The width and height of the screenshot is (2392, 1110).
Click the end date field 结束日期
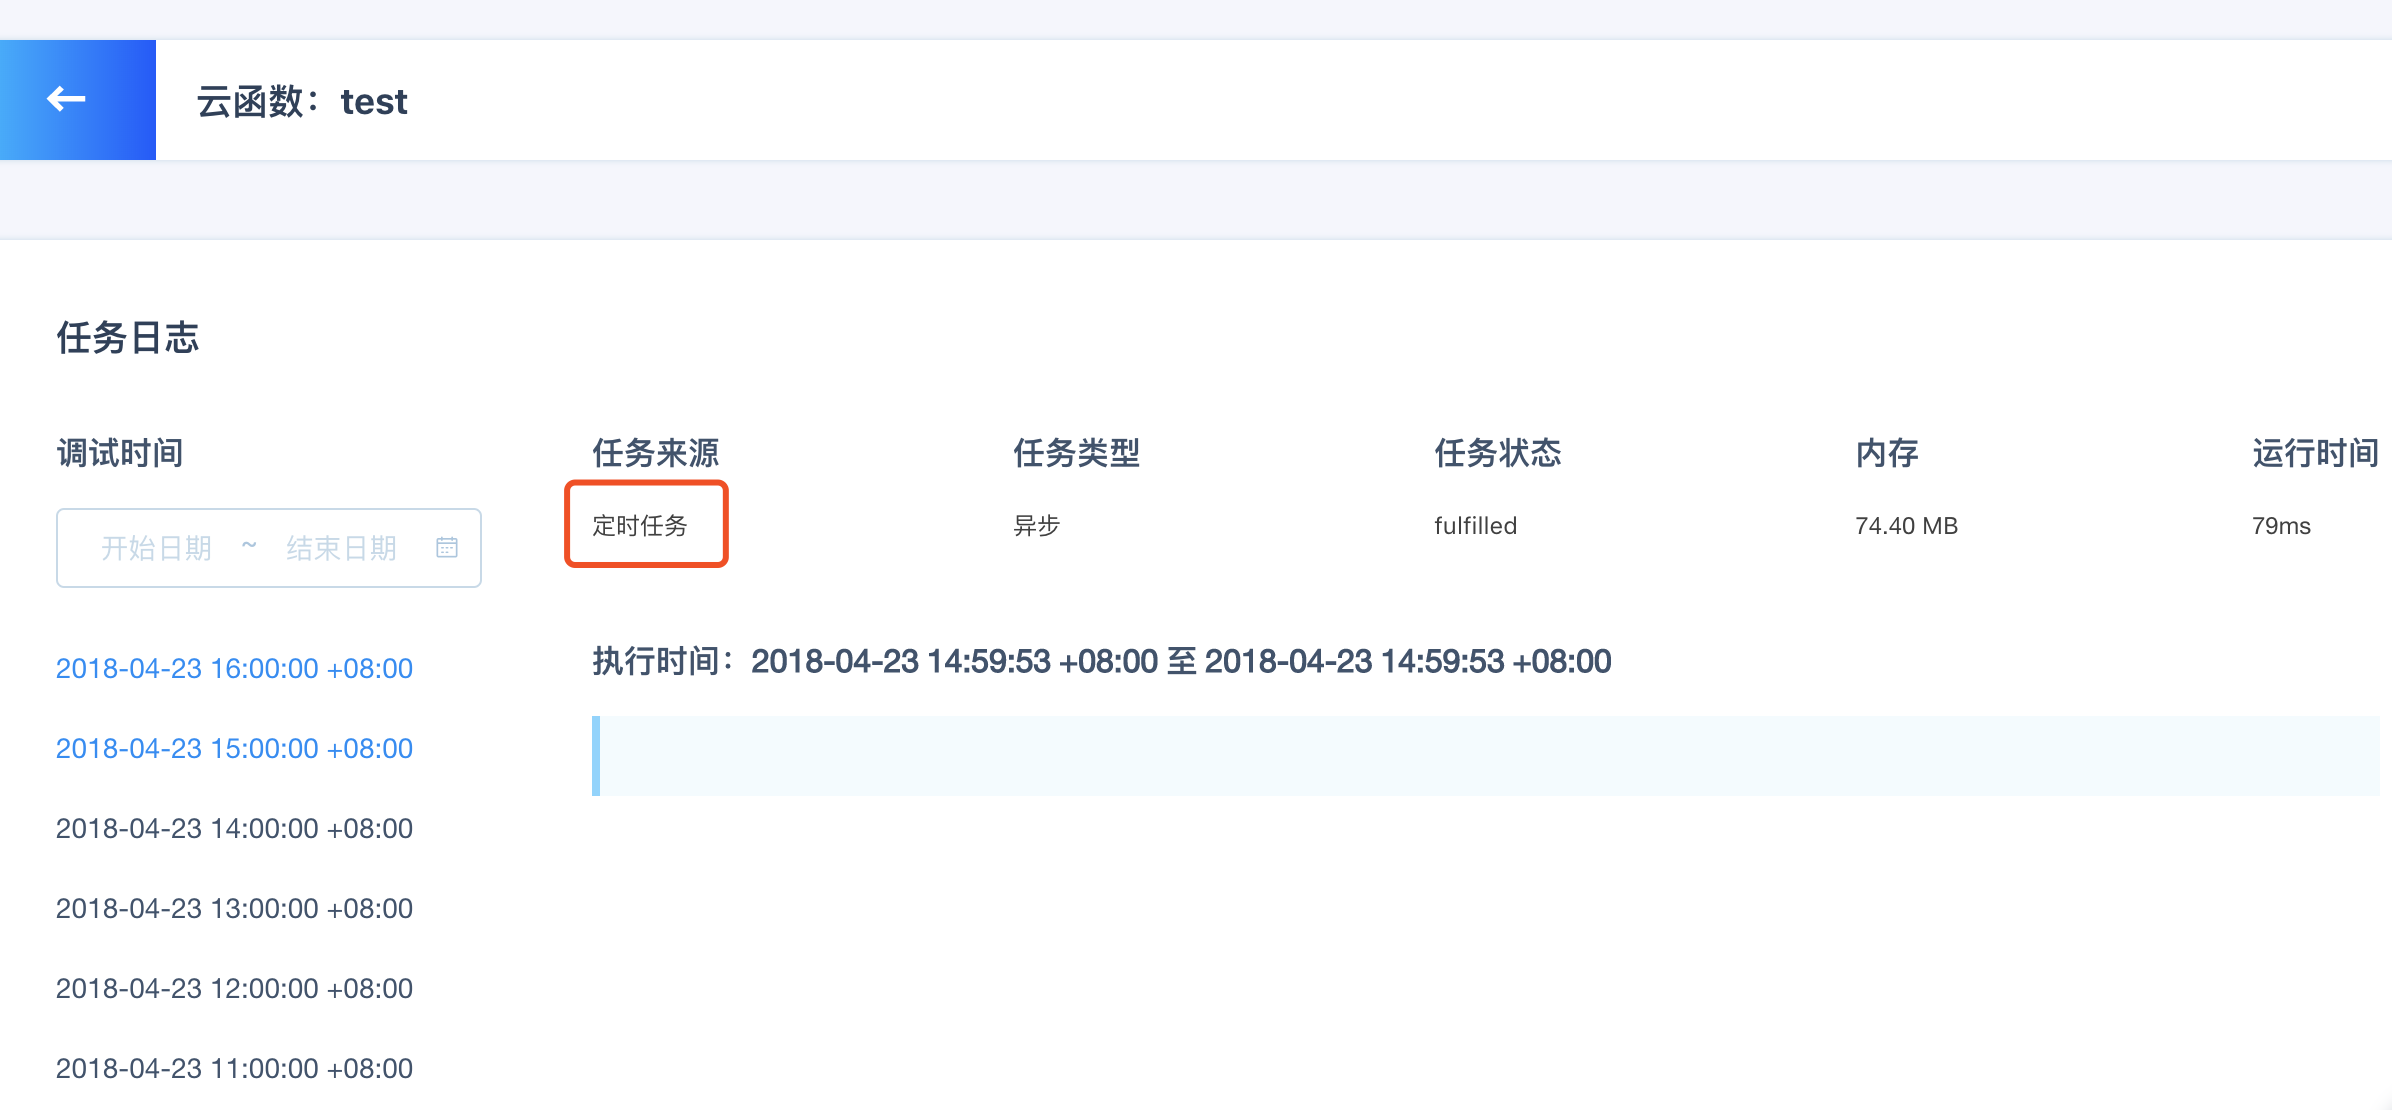(341, 548)
